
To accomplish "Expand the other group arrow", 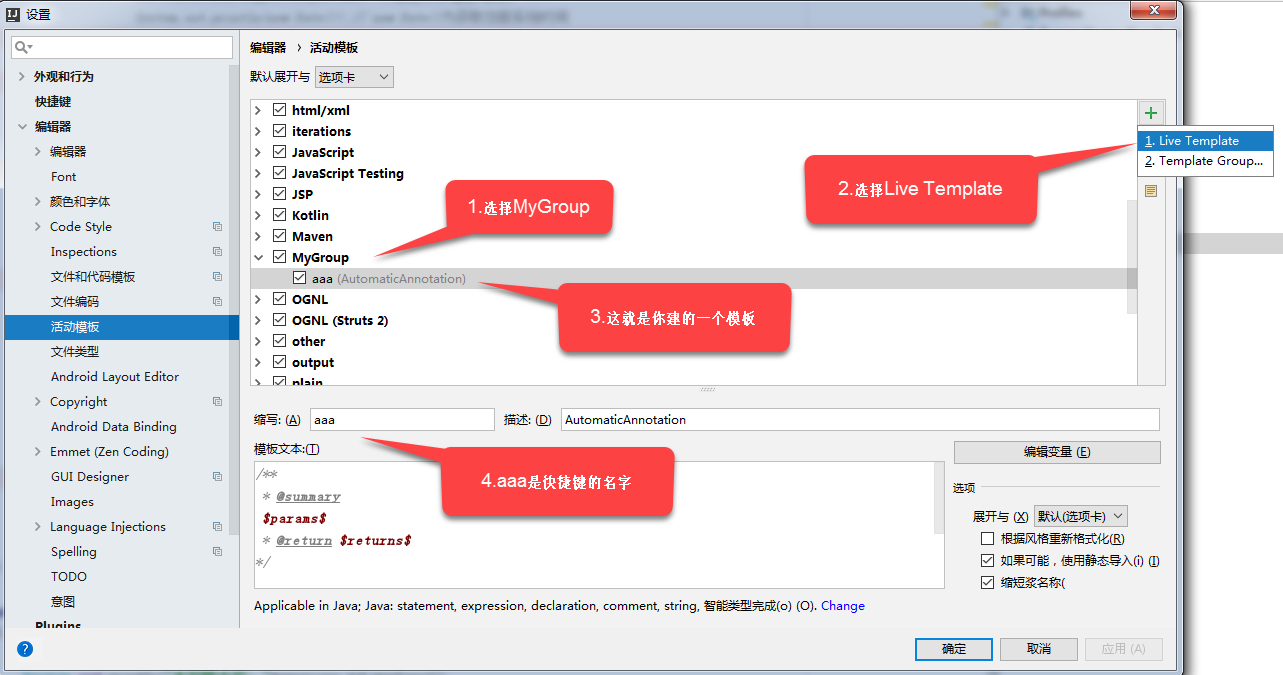I will click(x=258, y=341).
